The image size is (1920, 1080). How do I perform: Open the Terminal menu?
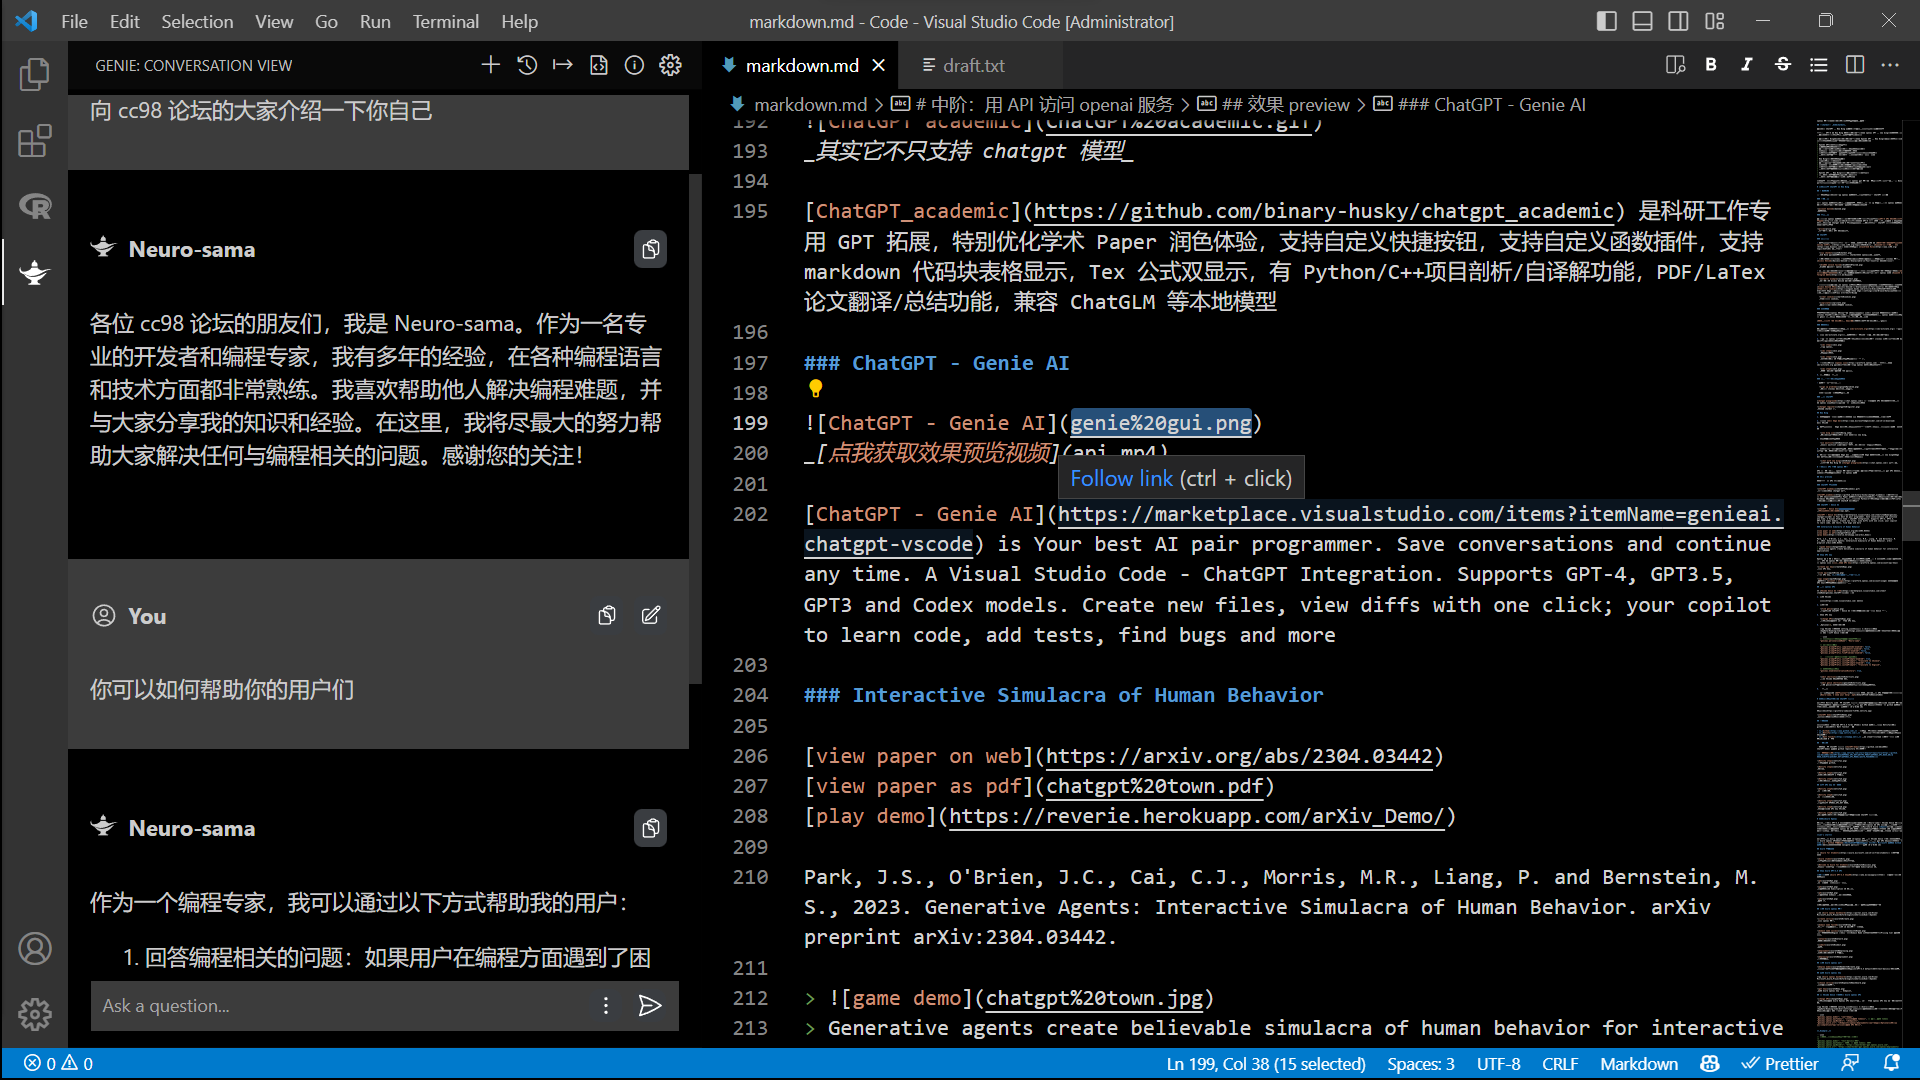(445, 21)
